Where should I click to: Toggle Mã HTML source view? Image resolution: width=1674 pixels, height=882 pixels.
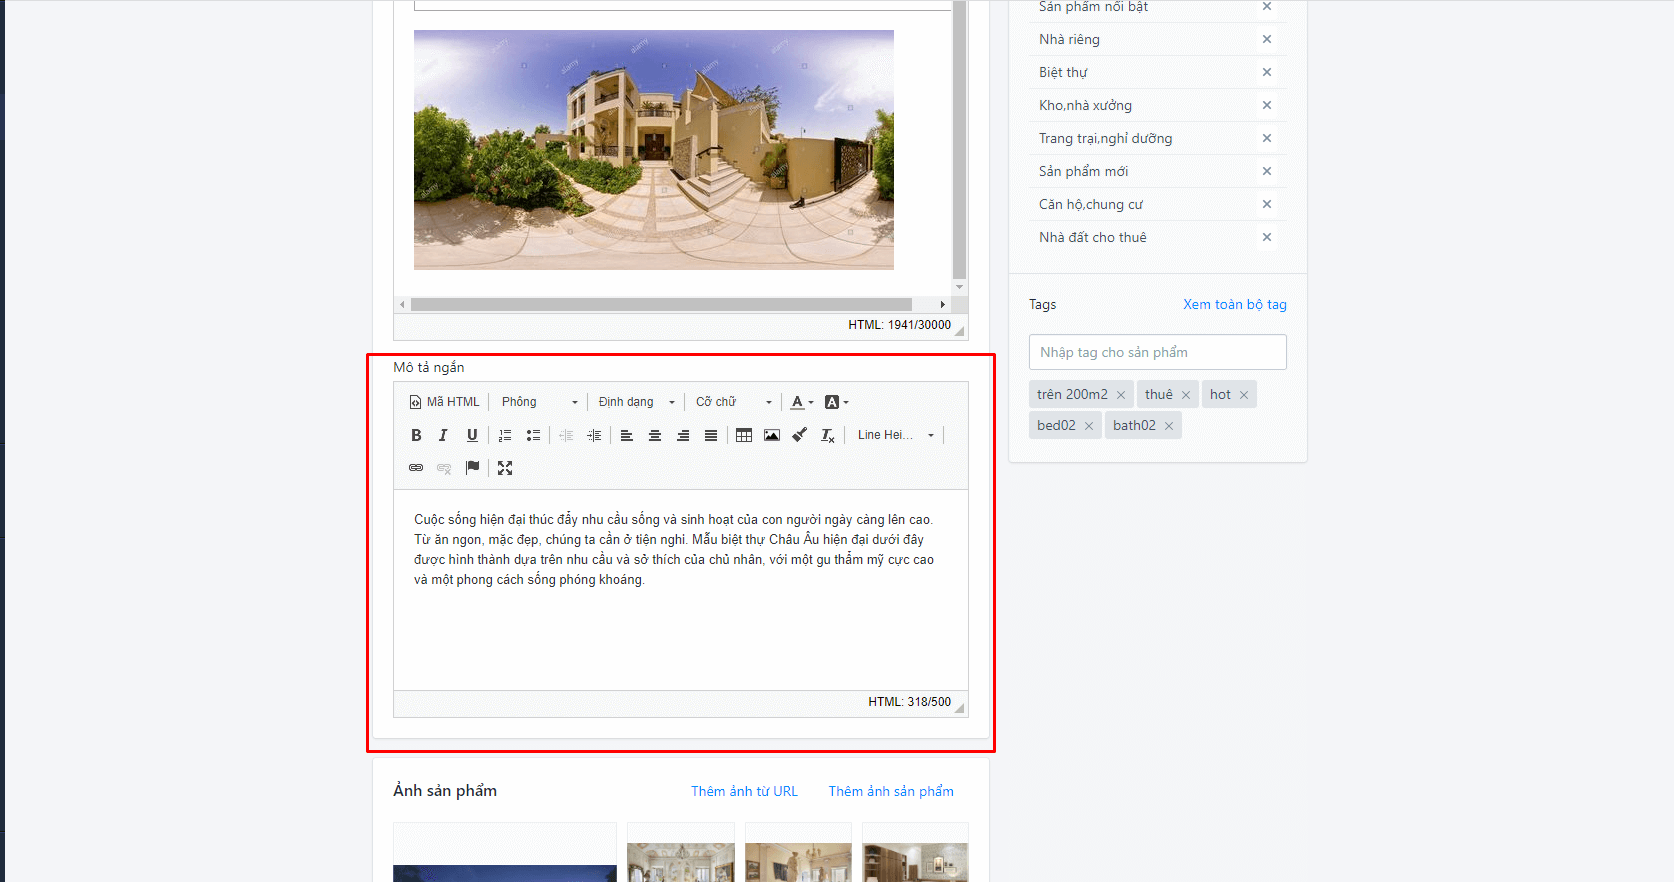(444, 402)
